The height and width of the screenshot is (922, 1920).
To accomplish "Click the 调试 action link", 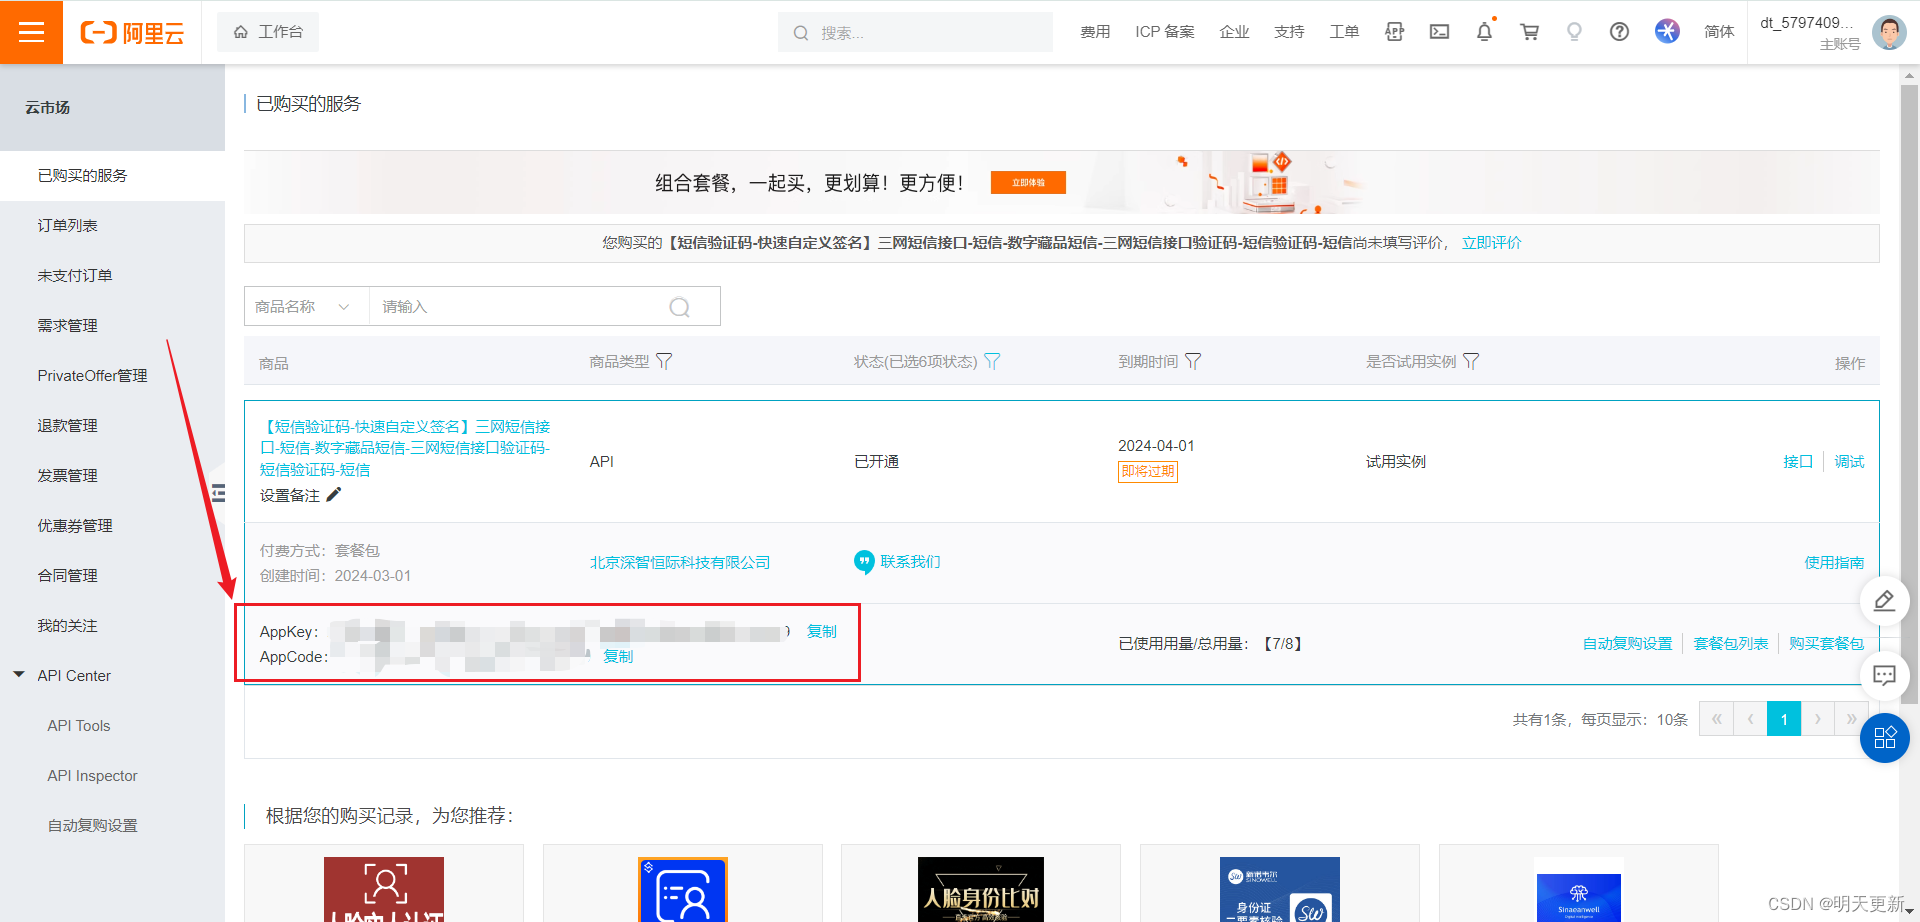I will (1849, 462).
